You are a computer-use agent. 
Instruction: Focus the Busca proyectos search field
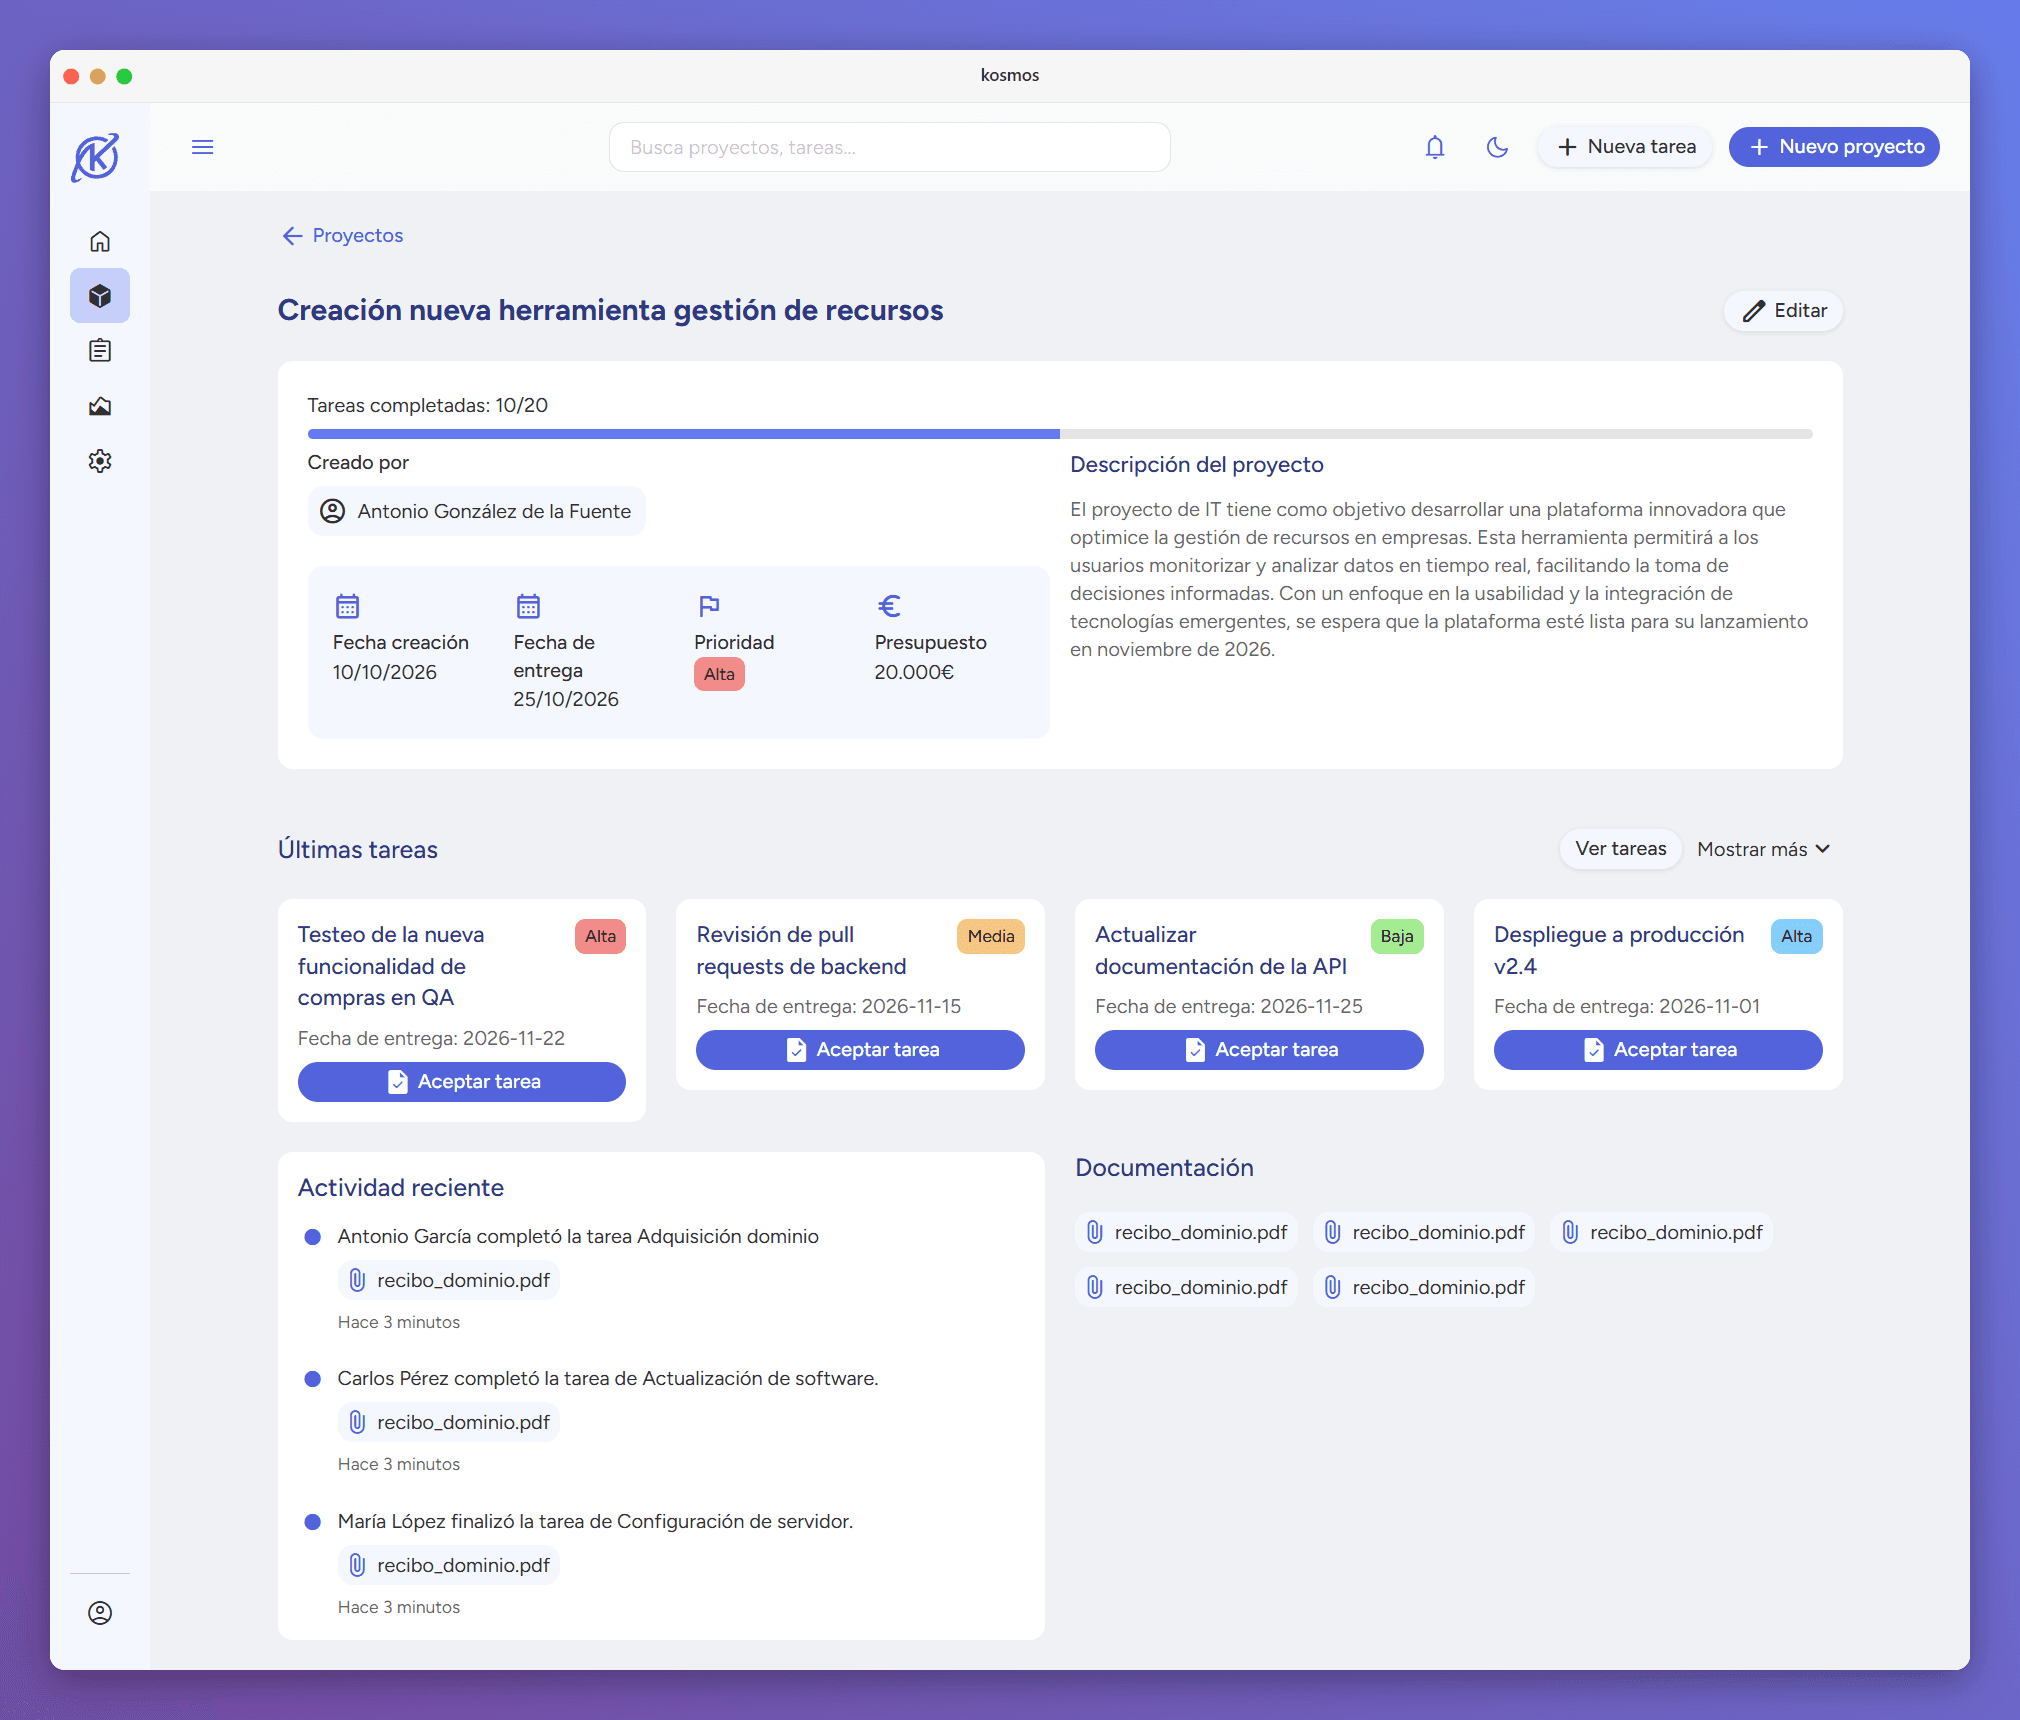tap(889, 147)
